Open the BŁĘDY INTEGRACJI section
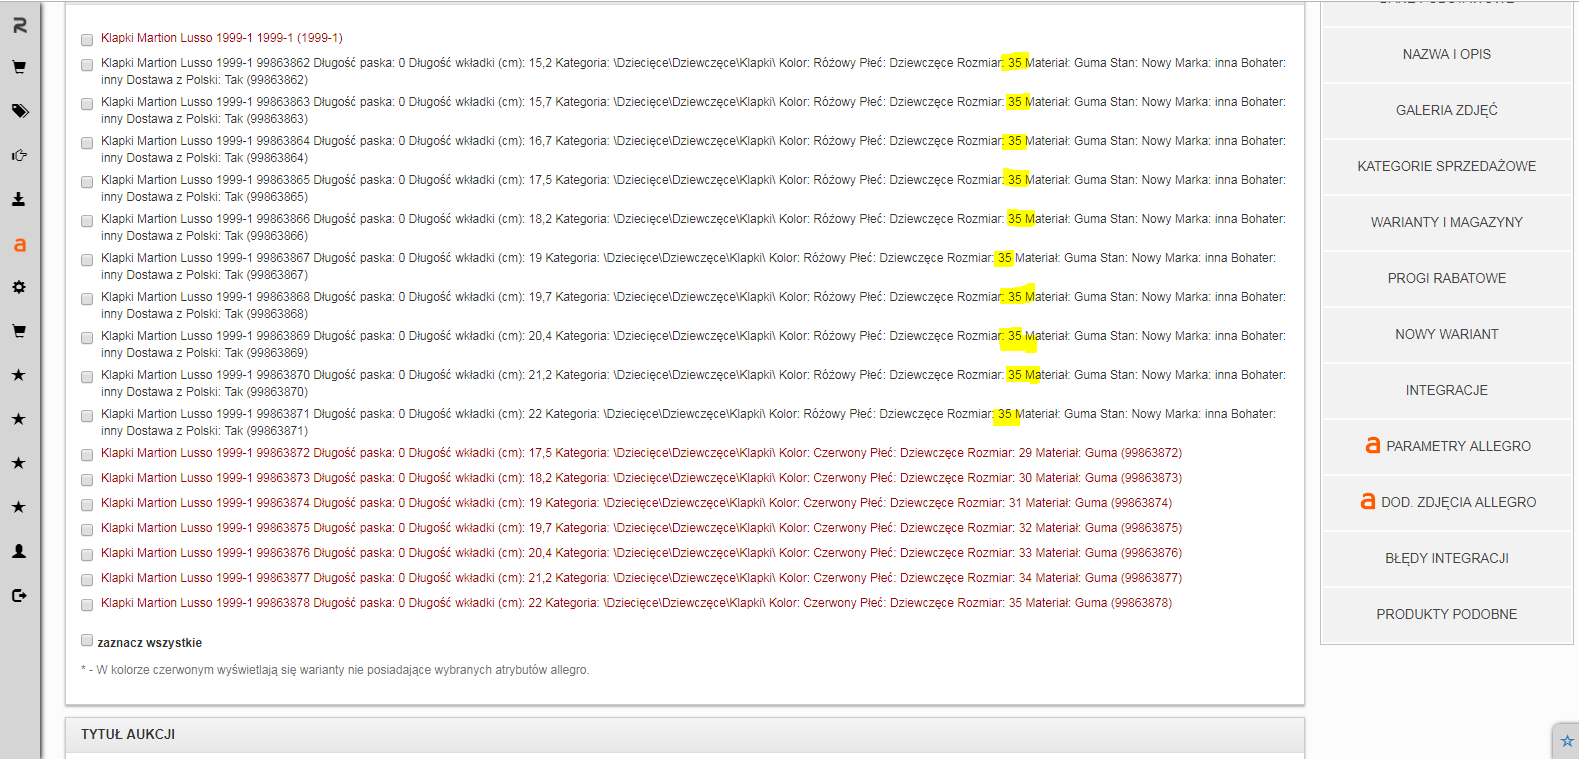This screenshot has width=1579, height=759. click(1446, 558)
